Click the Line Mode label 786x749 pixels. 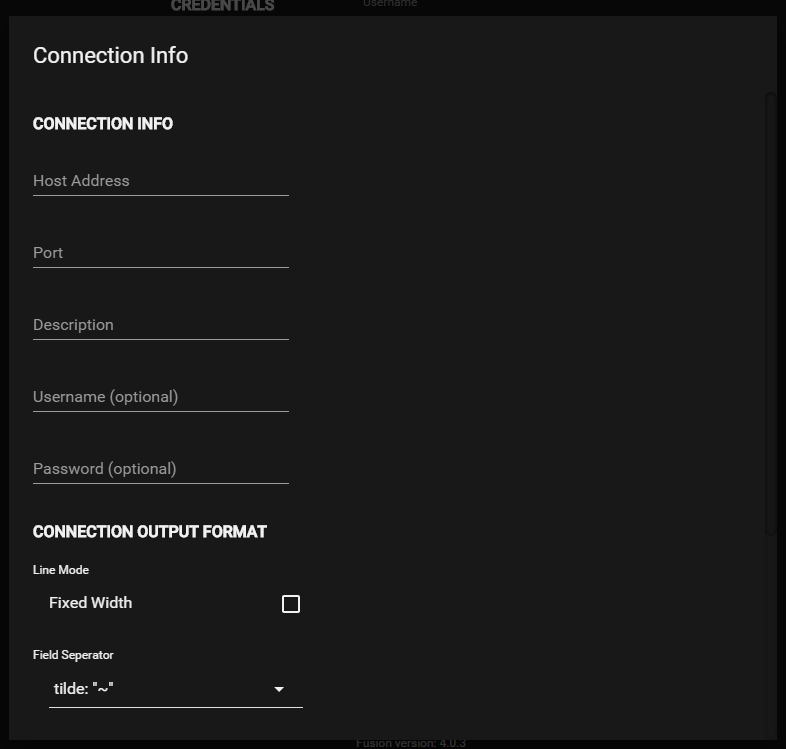click(x=61, y=570)
